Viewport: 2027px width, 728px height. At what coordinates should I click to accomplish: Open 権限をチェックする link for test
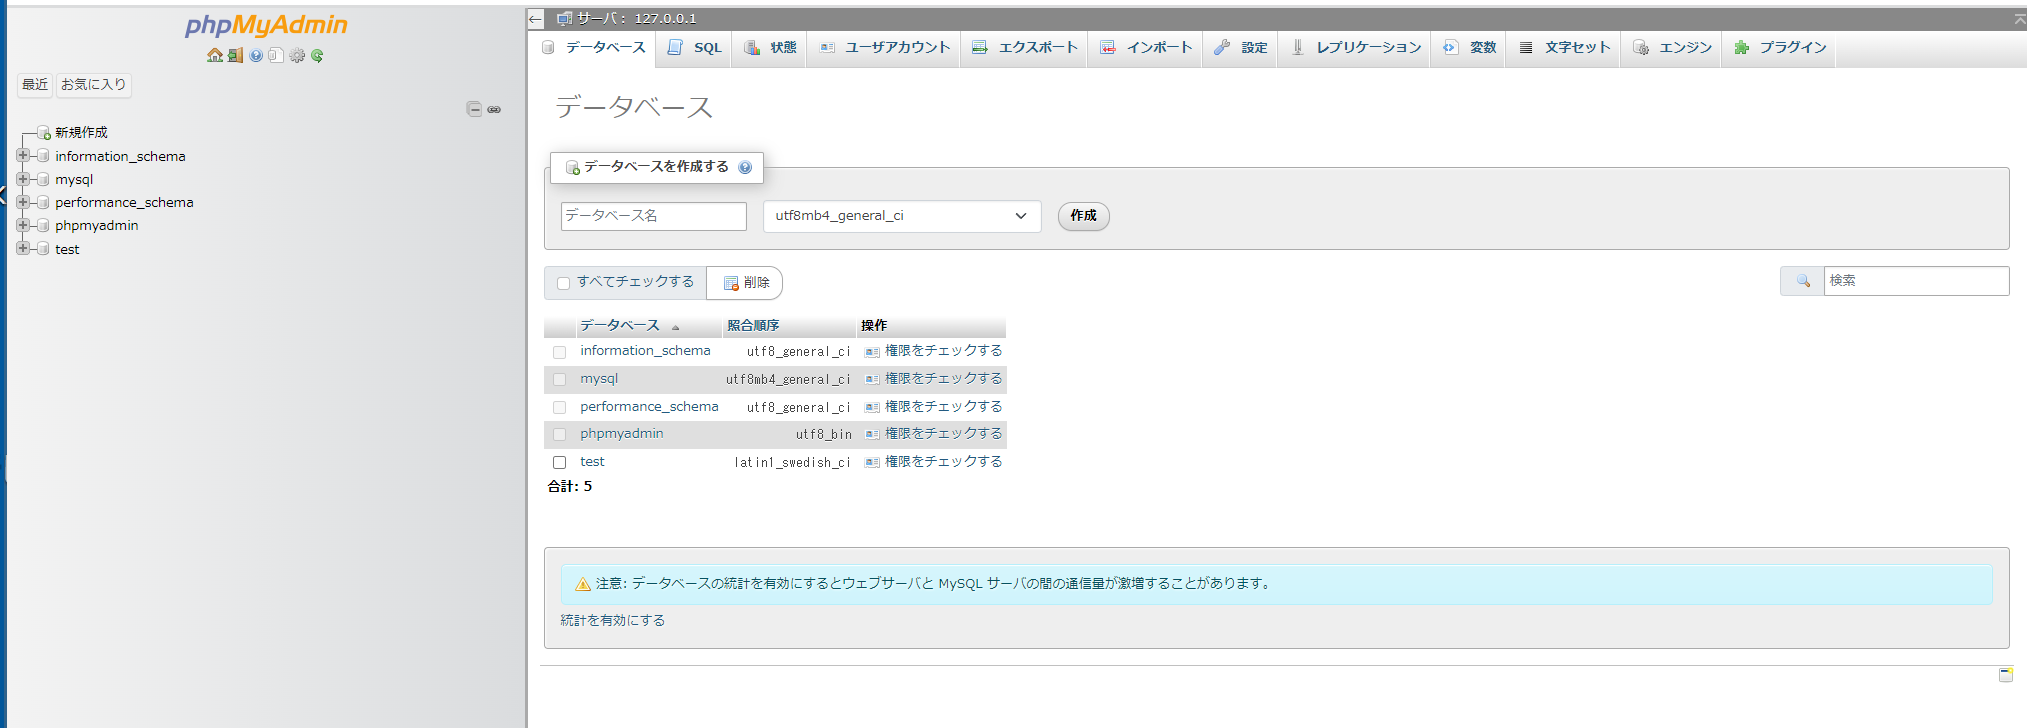(943, 462)
